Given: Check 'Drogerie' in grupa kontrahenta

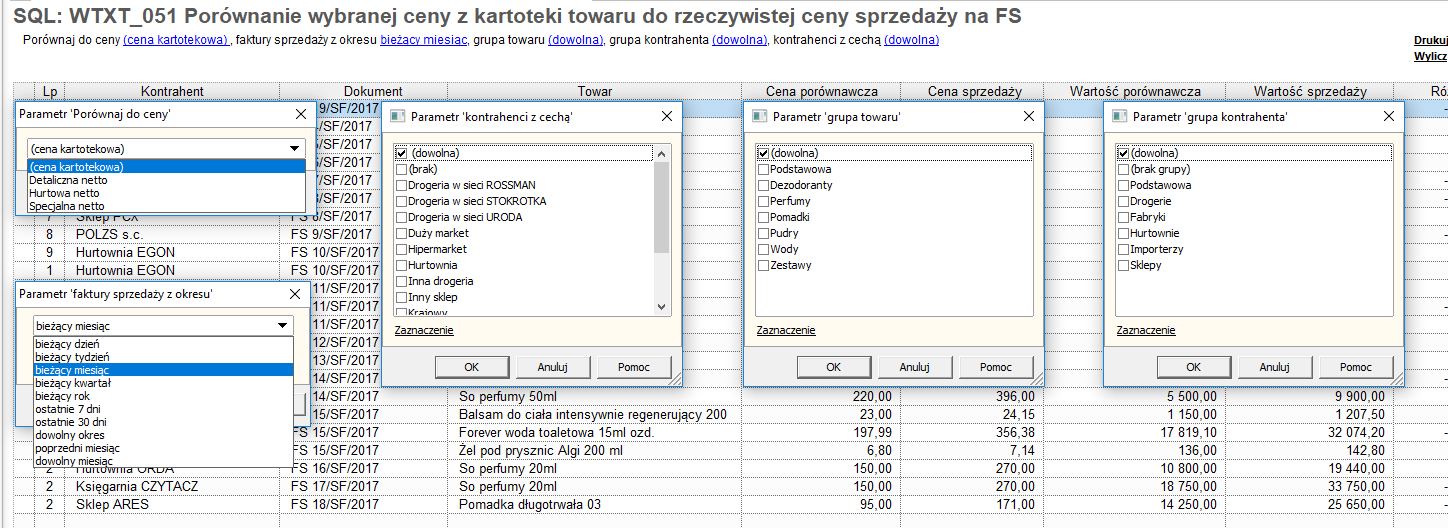Looking at the screenshot, I should point(1124,201).
